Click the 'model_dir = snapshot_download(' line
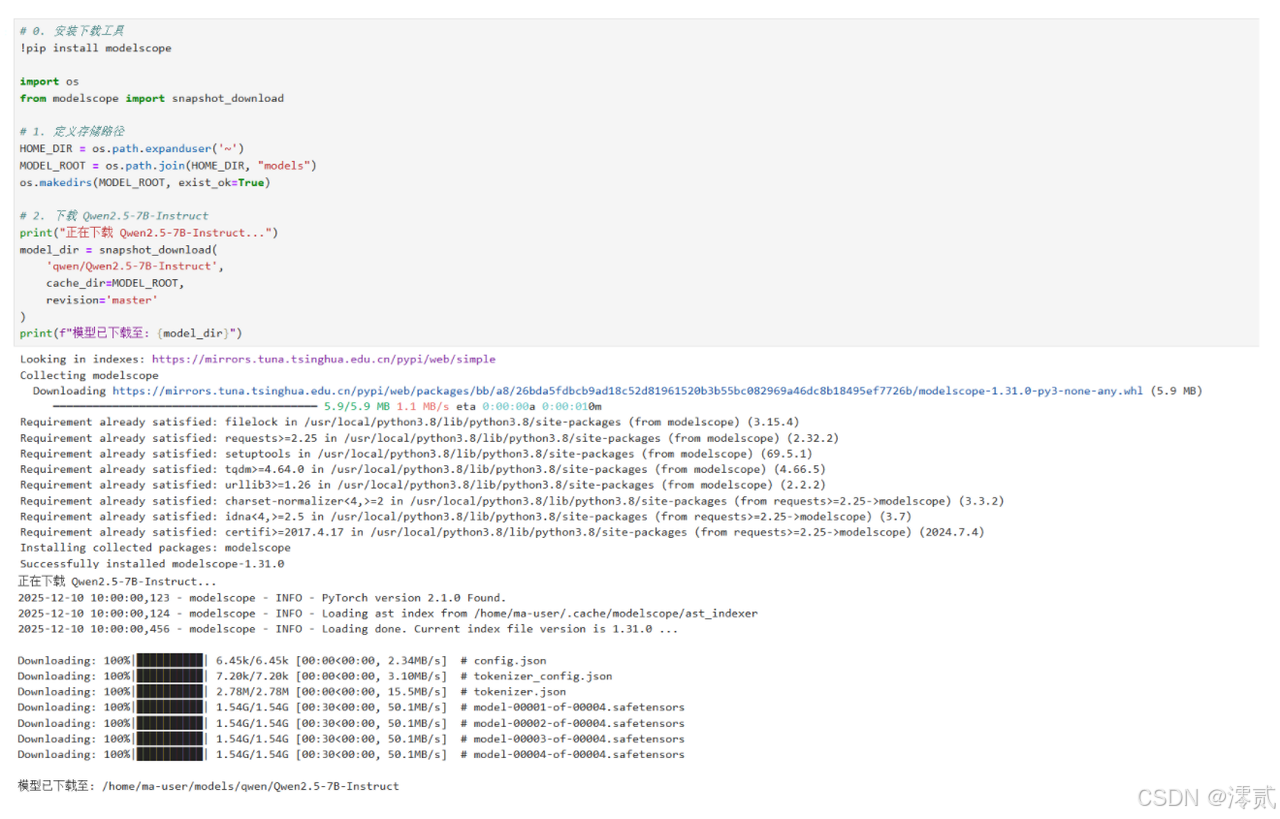This screenshot has height=819, width=1280. click(x=119, y=249)
